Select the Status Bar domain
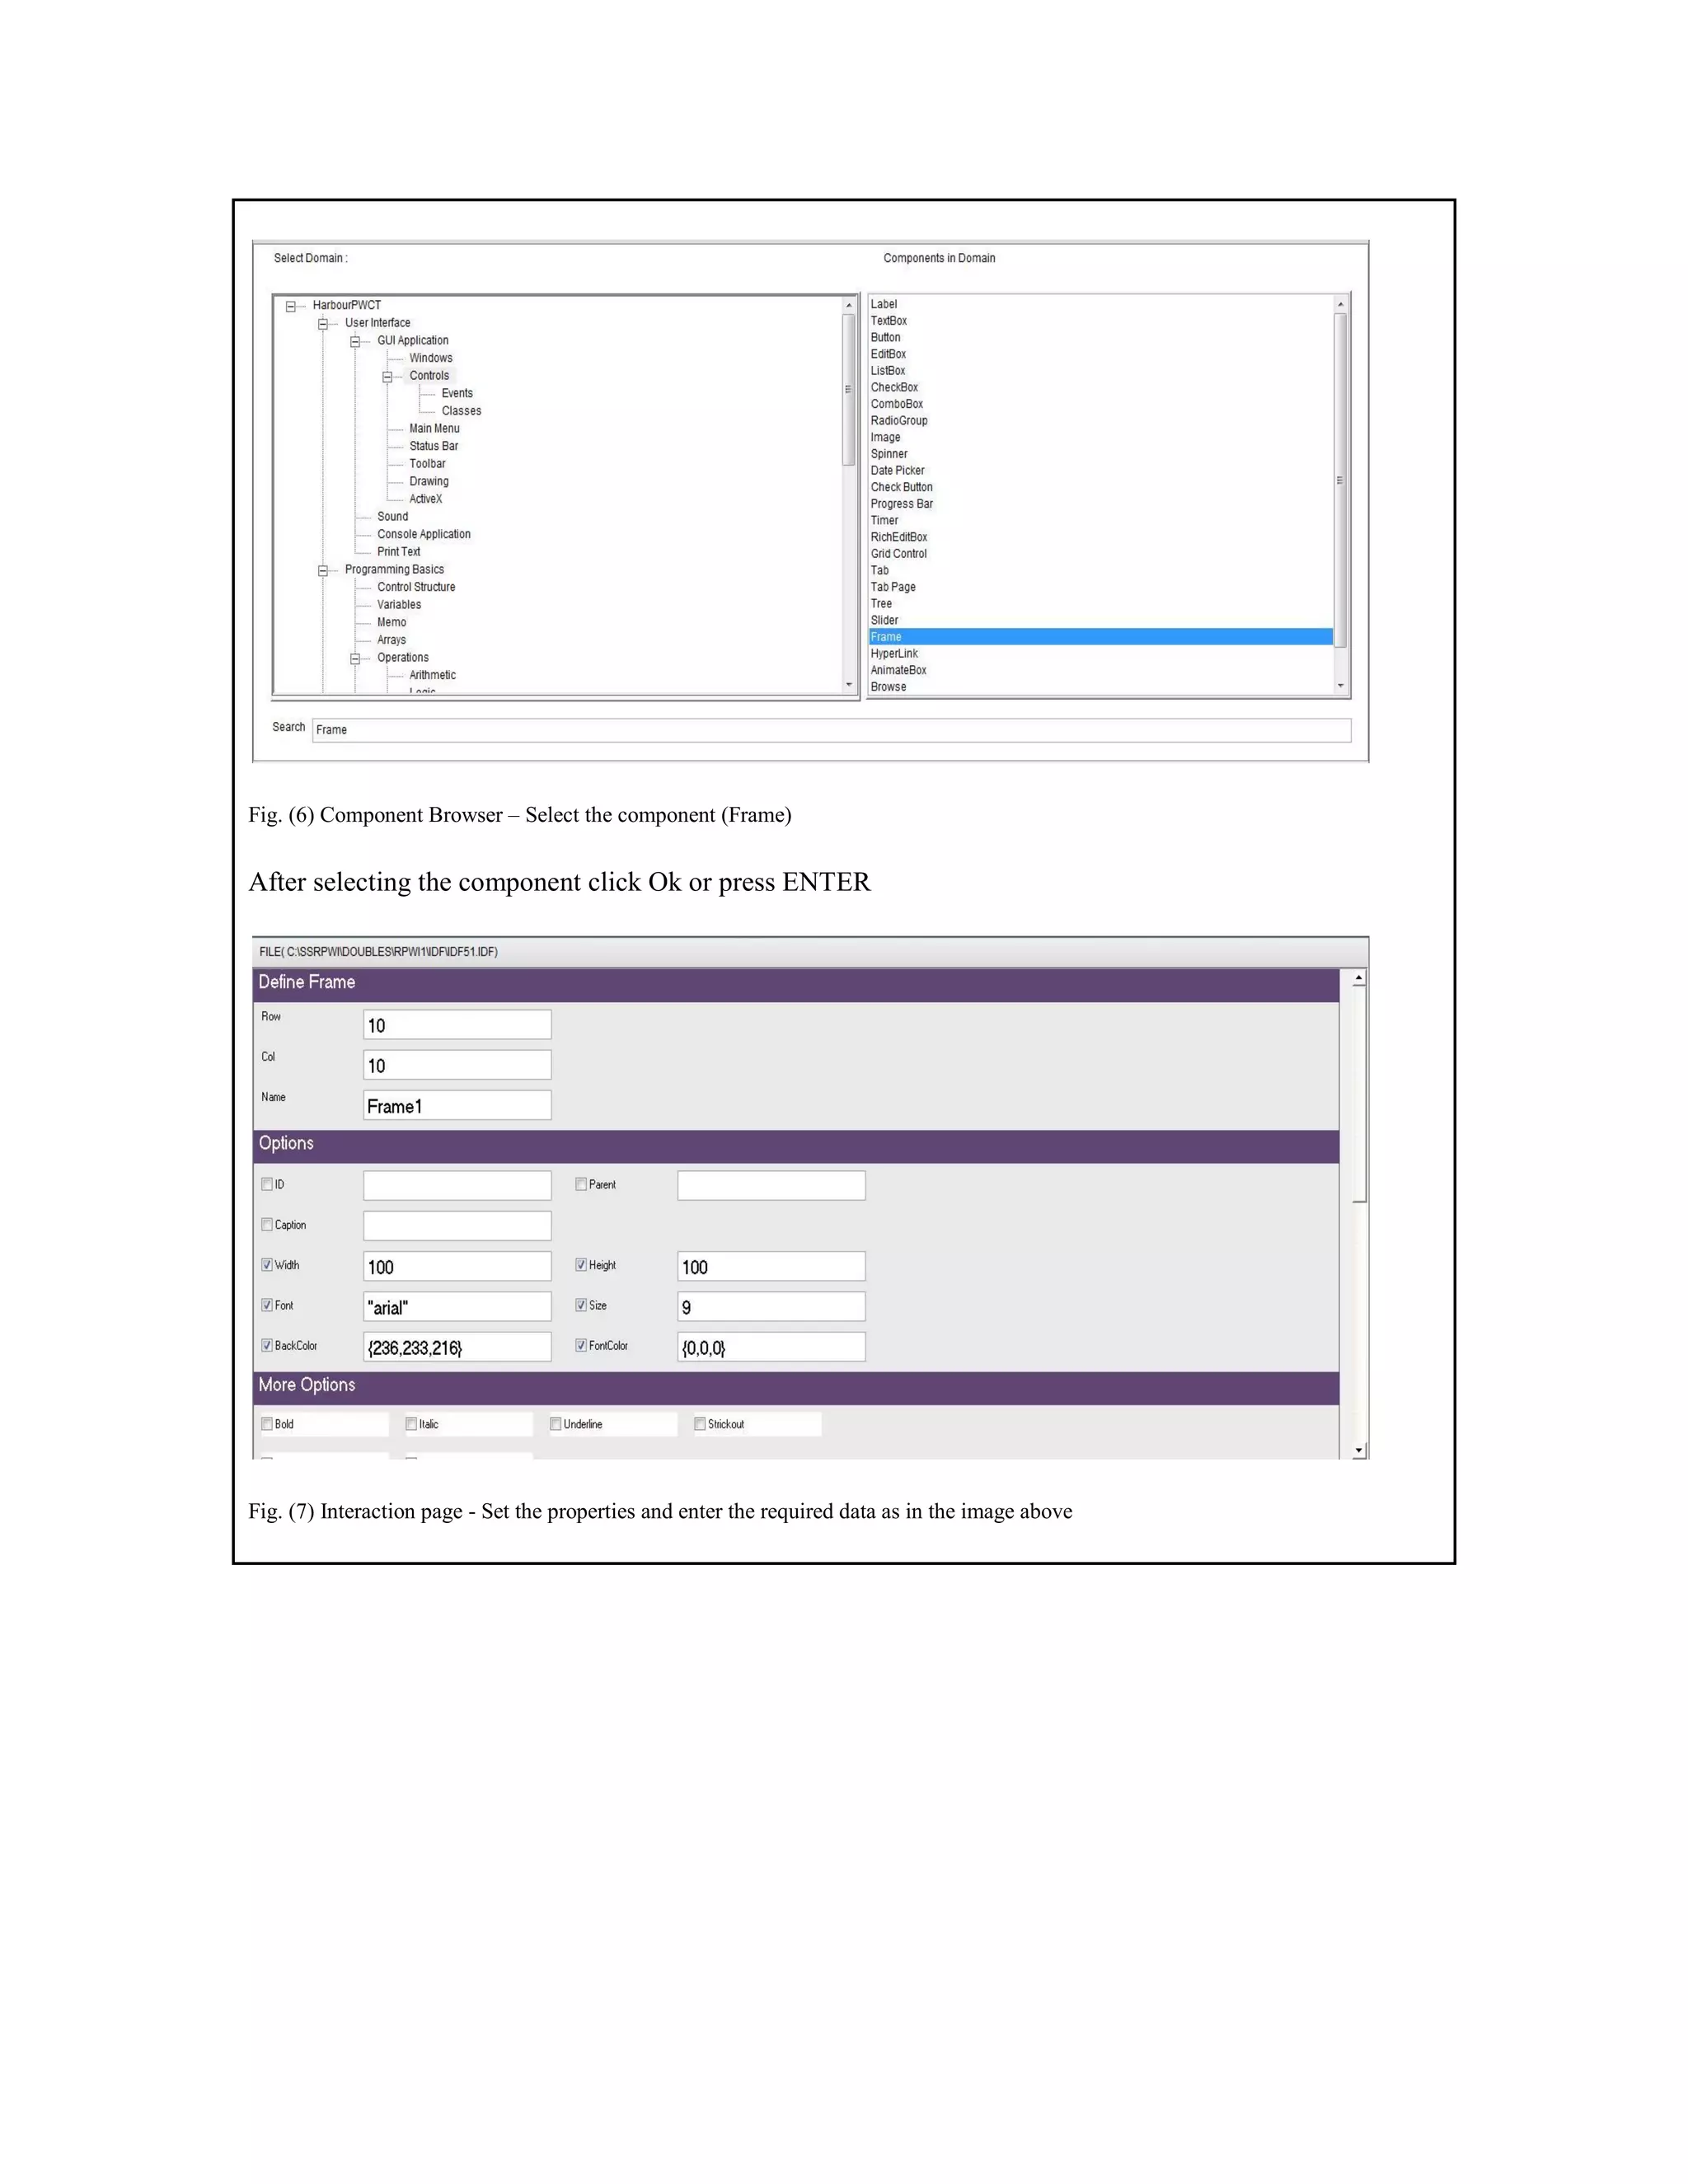This screenshot has width=1688, height=2184. (433, 446)
